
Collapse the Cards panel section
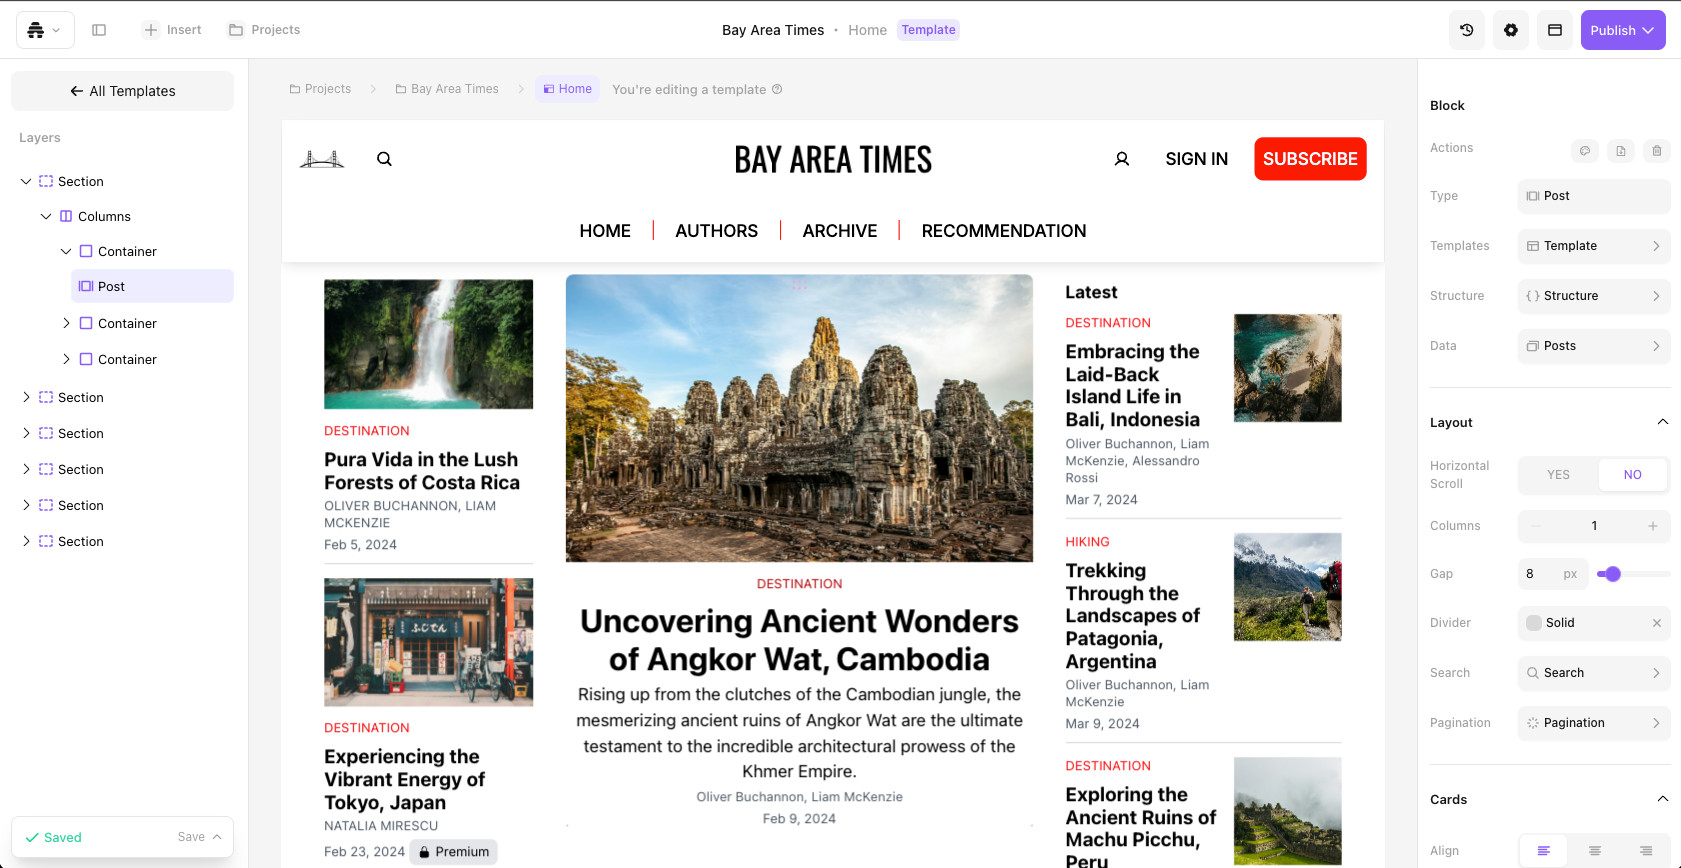(x=1663, y=799)
